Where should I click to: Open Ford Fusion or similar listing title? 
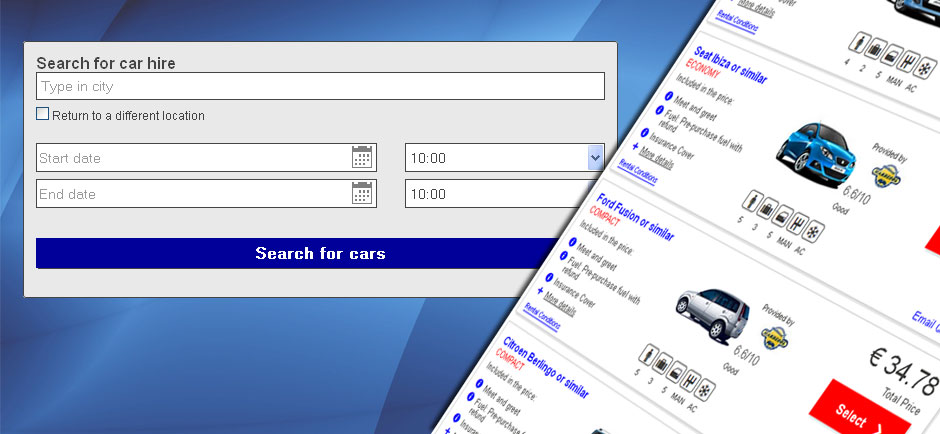[x=635, y=216]
